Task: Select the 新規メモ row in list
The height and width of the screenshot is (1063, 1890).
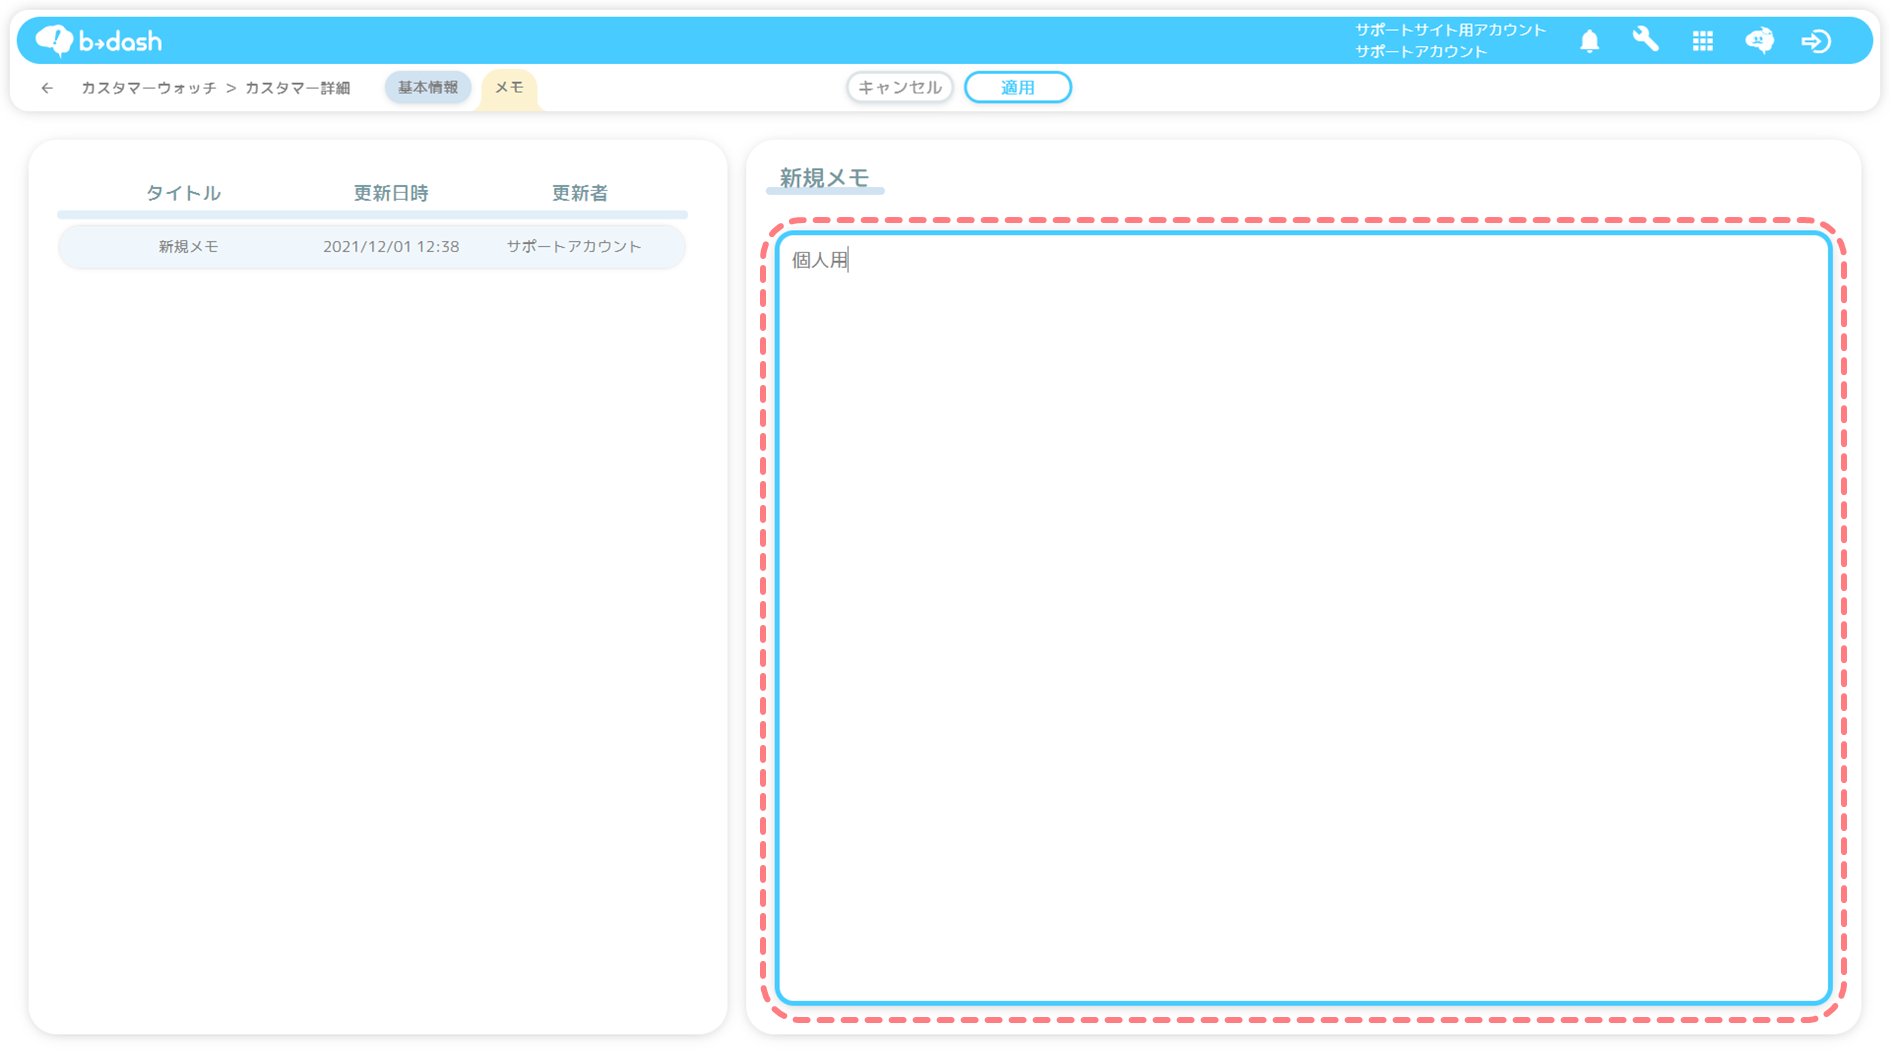Action: pos(372,247)
